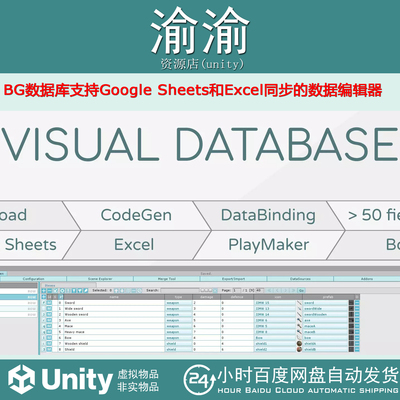Click the blue end-of-row button for Bow
Image resolution: width=400 pixels, height=400 pixels.
[x=357, y=338]
